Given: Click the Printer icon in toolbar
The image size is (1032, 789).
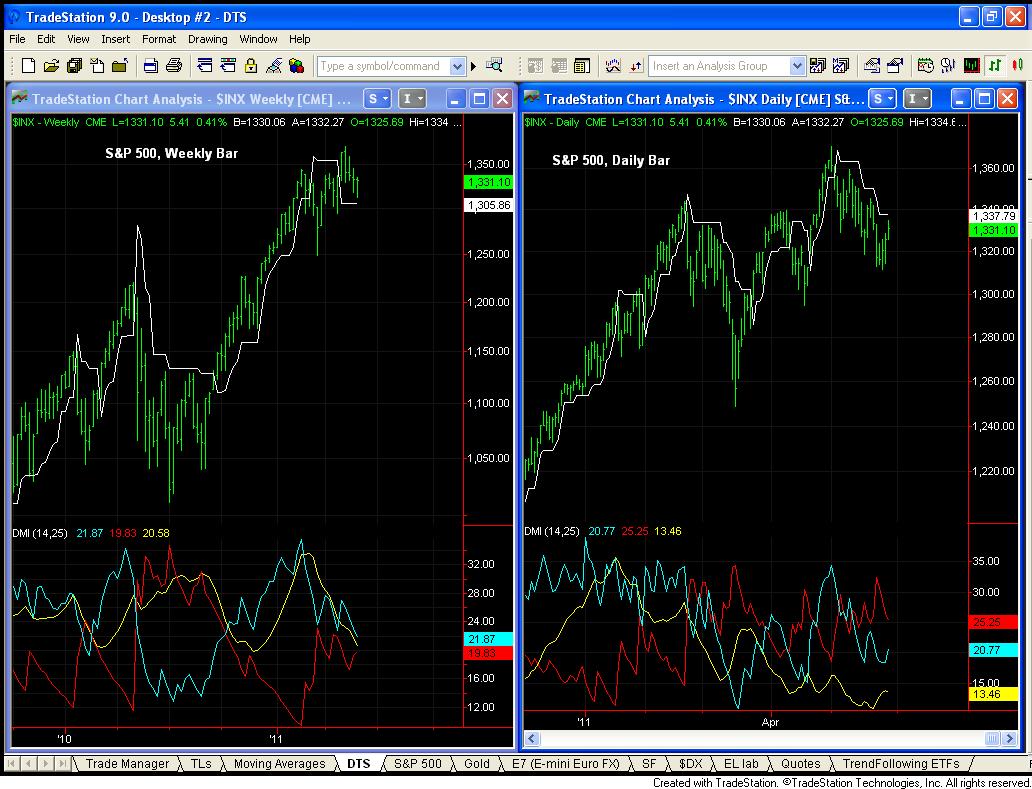Looking at the screenshot, I should point(174,65).
